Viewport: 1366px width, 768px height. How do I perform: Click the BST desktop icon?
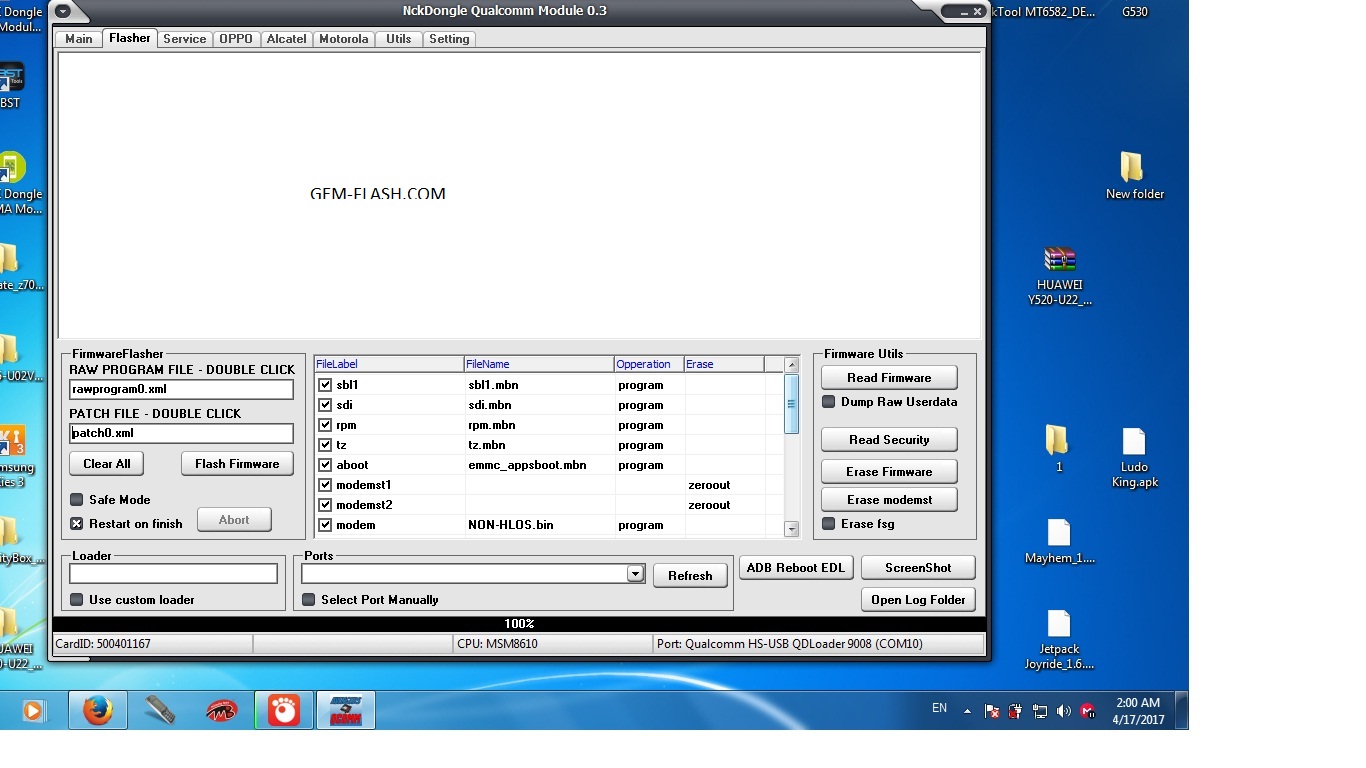click(x=10, y=85)
